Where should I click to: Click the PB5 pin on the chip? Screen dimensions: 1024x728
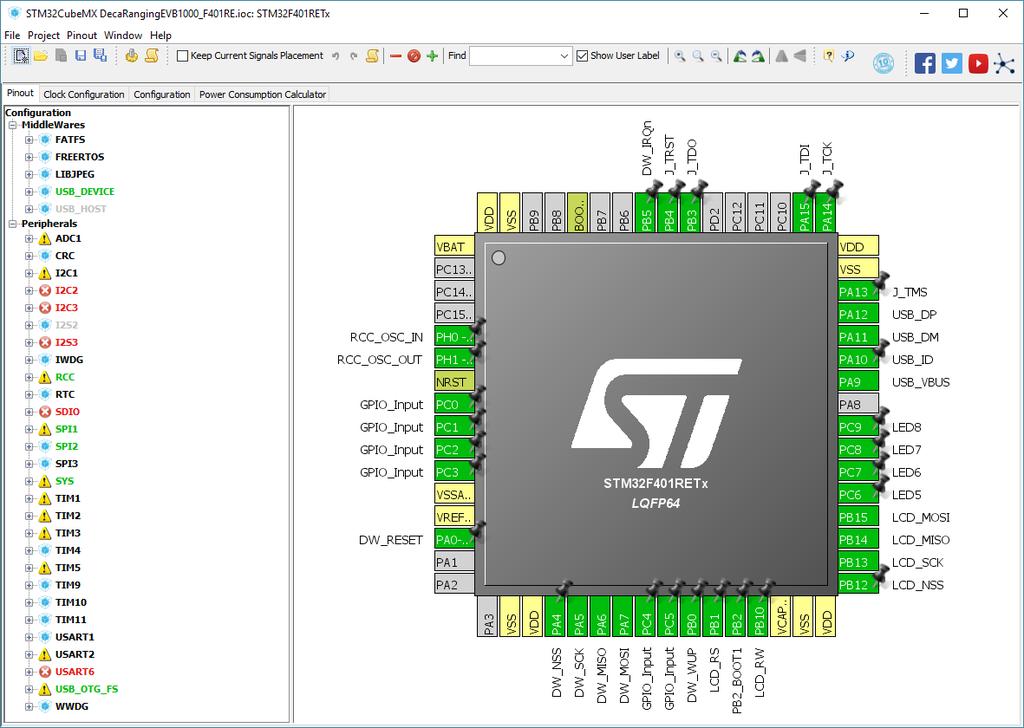click(x=647, y=212)
